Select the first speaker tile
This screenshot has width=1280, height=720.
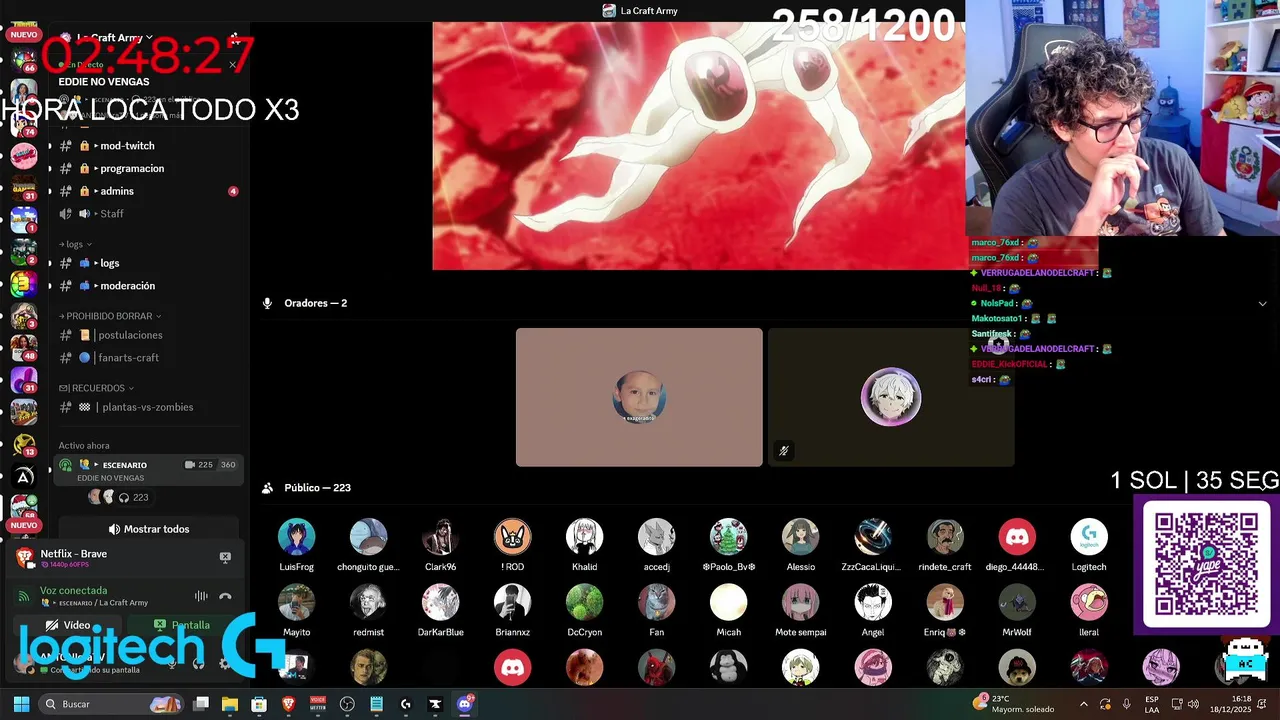(x=639, y=397)
